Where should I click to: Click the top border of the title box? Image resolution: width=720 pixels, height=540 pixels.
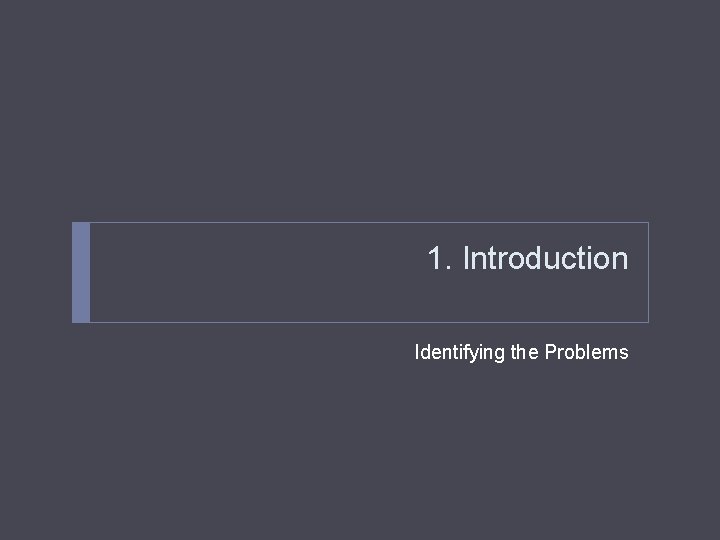360,223
